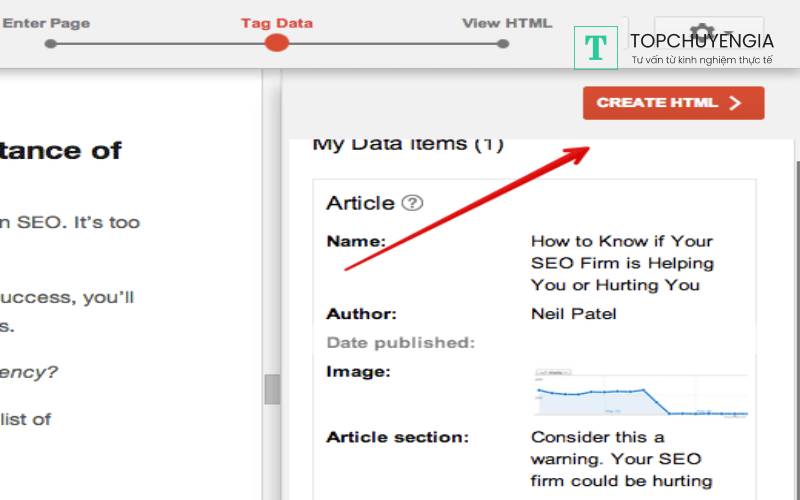The height and width of the screenshot is (500, 800).
Task: Click the active red Tag Data step dot
Action: coord(277,43)
